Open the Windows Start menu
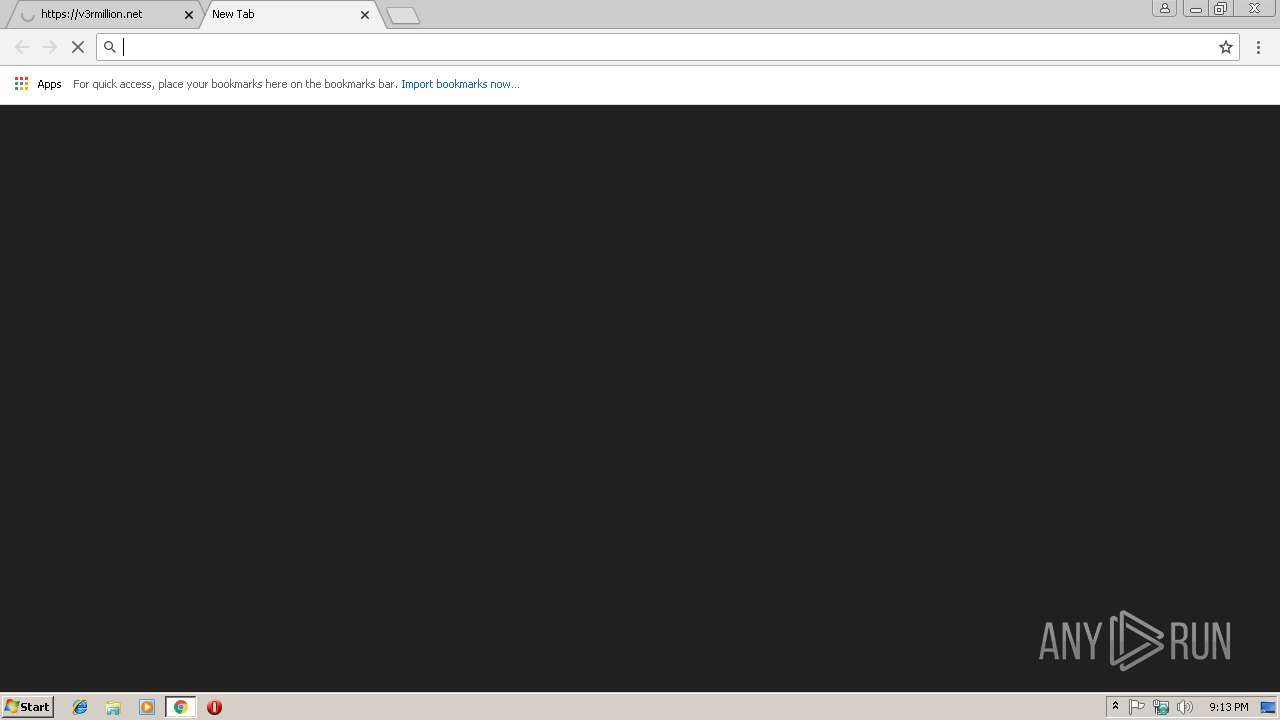 tap(28, 707)
